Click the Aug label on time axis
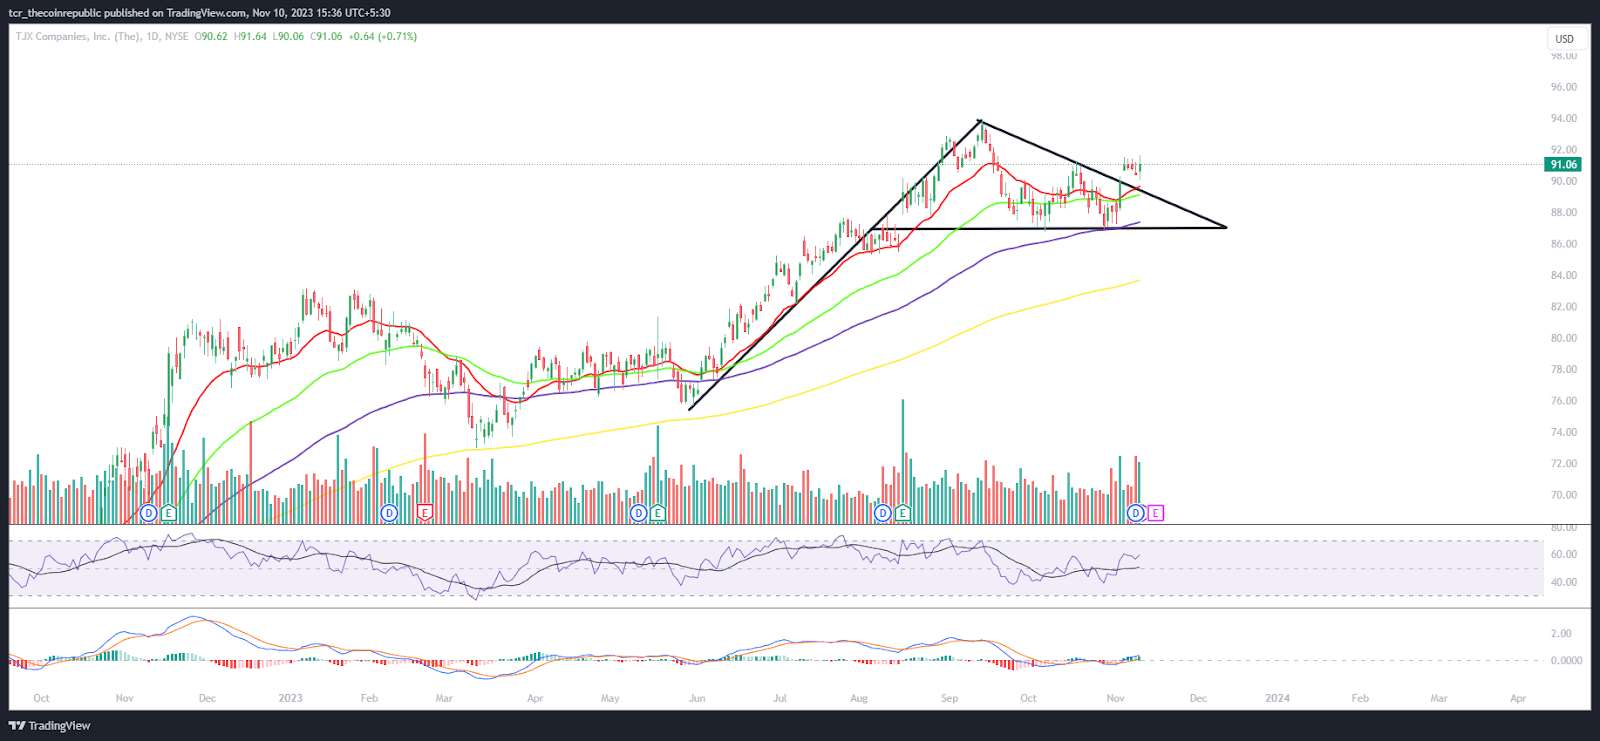The image size is (1600, 741). pos(858,698)
